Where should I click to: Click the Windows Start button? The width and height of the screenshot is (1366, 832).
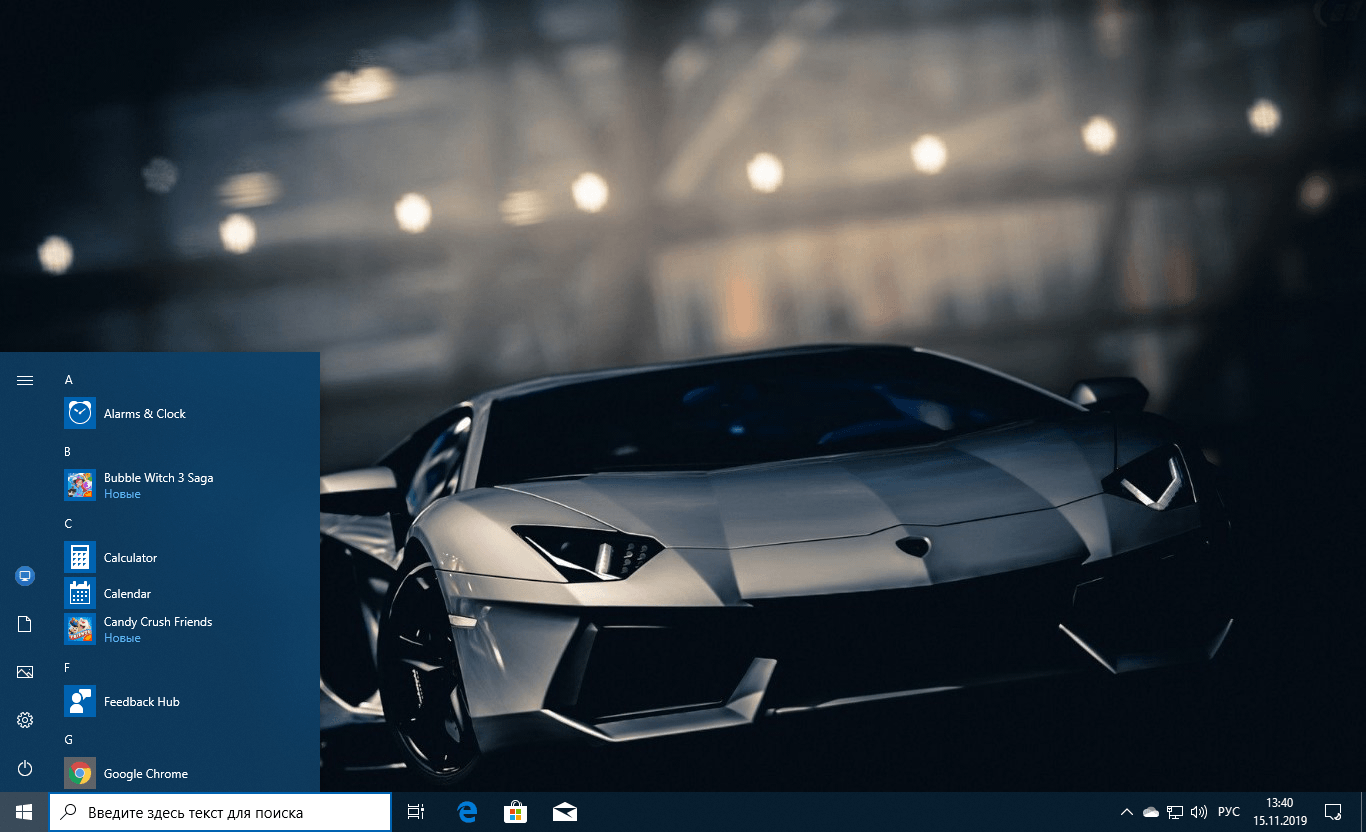point(24,812)
